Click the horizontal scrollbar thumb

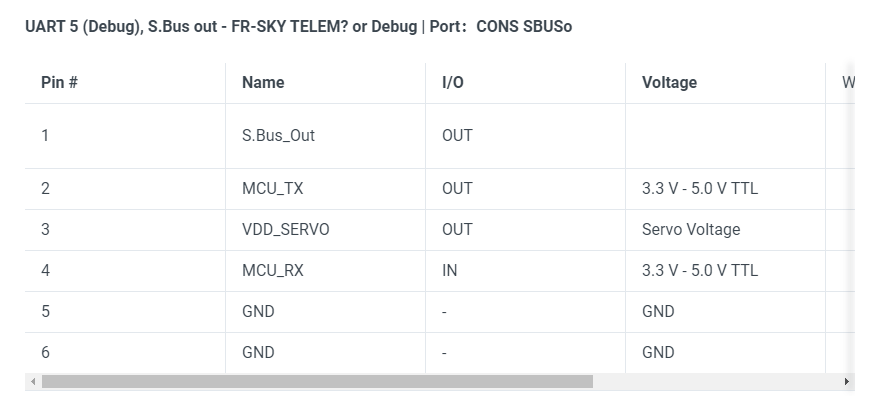[317, 382]
